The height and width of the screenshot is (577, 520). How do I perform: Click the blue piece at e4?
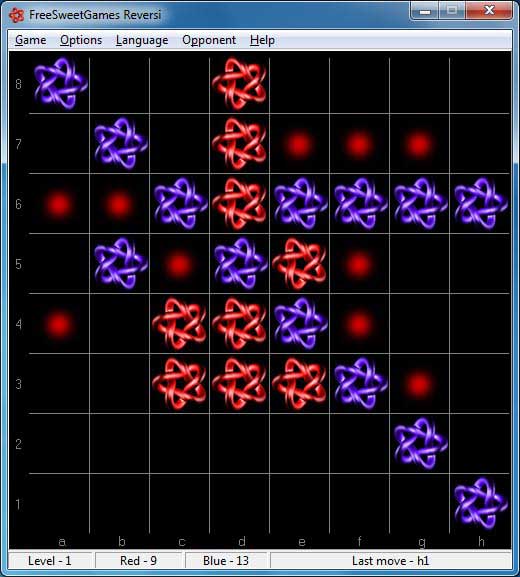pyautogui.click(x=301, y=324)
